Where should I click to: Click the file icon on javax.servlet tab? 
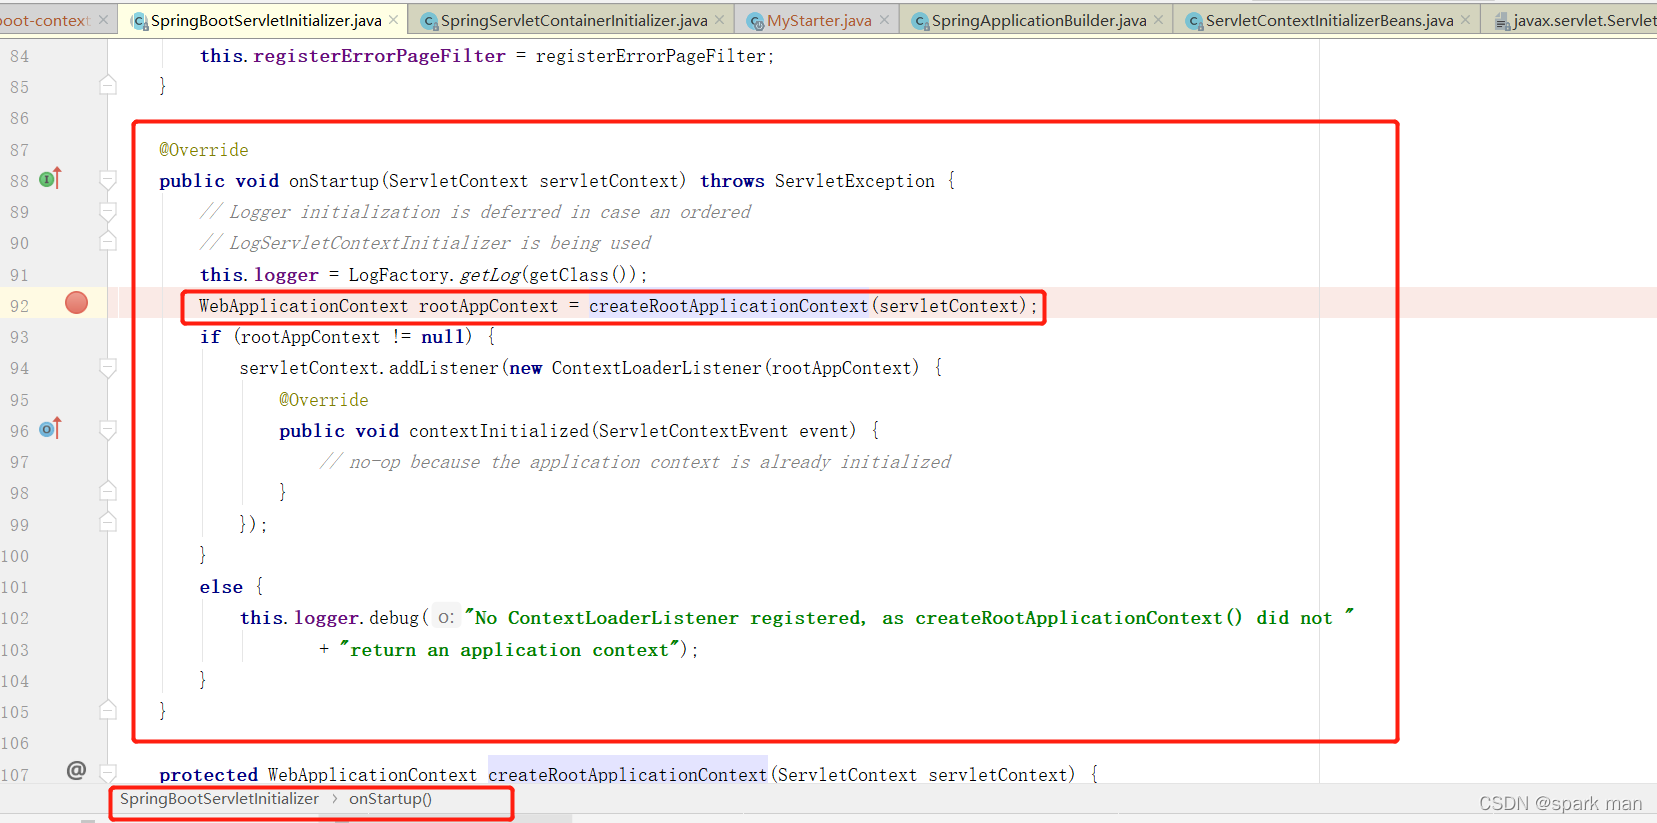tap(1502, 21)
